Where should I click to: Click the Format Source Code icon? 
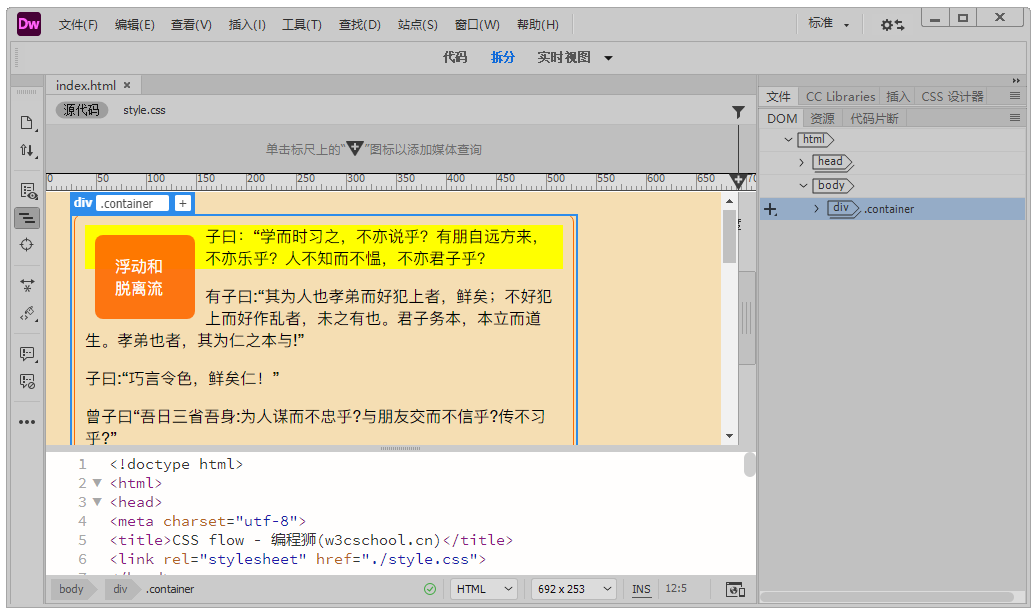(27, 313)
